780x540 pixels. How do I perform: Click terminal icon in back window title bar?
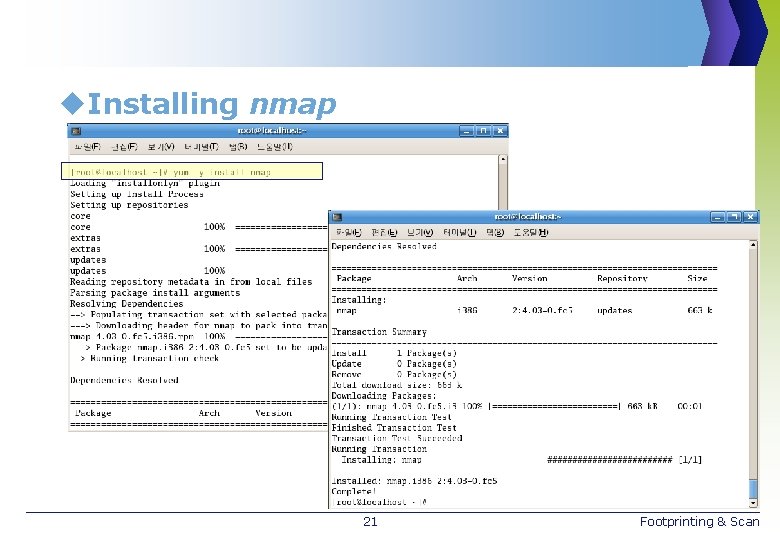[76, 131]
